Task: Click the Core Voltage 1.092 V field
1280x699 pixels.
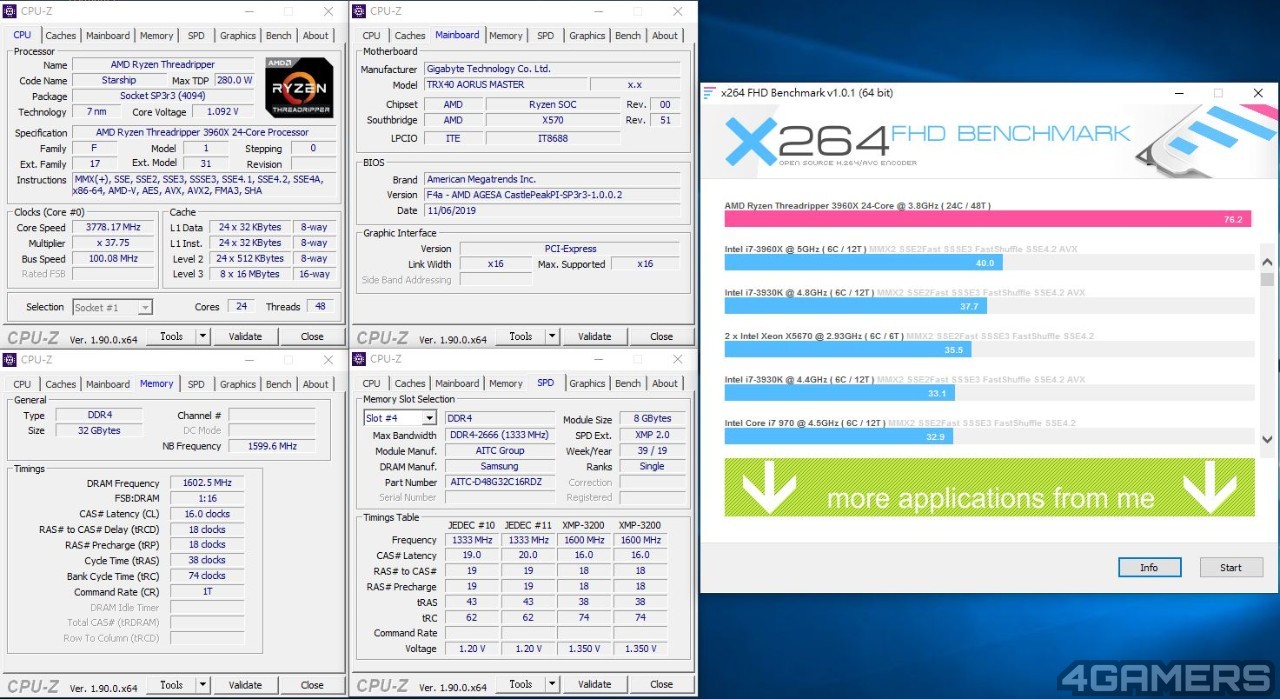Action: [x=222, y=112]
